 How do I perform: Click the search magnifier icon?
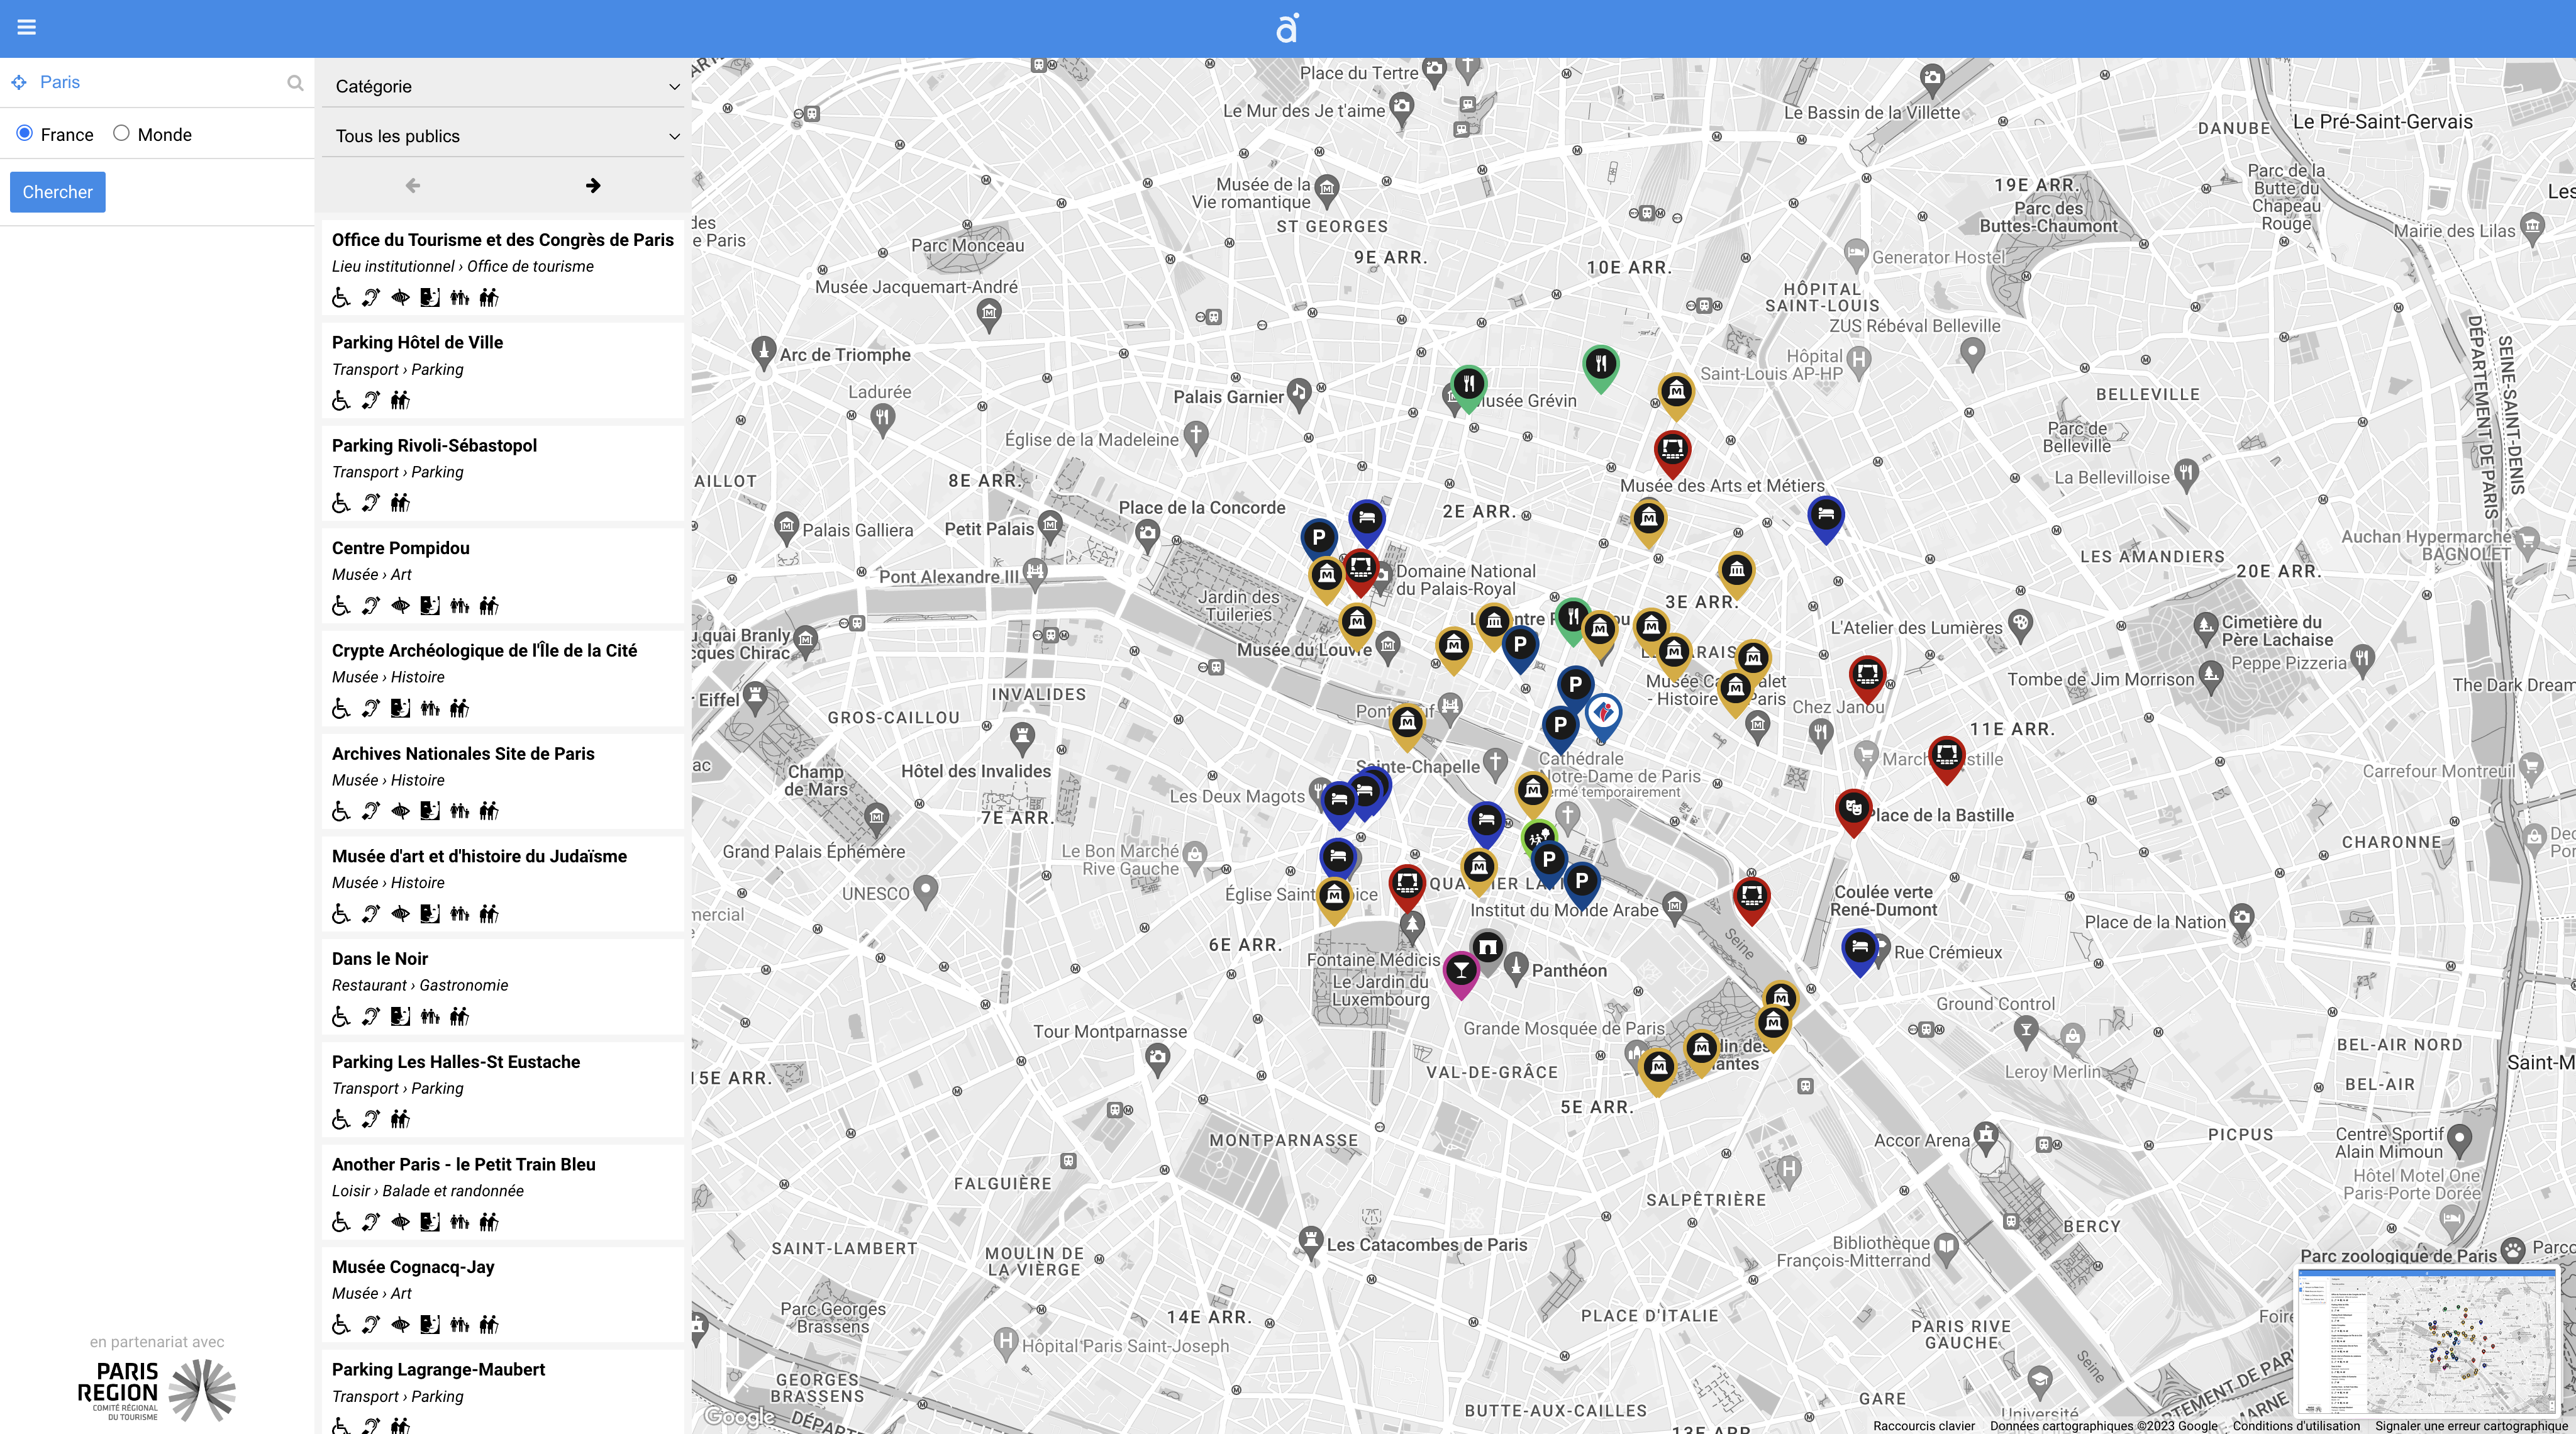click(x=295, y=83)
